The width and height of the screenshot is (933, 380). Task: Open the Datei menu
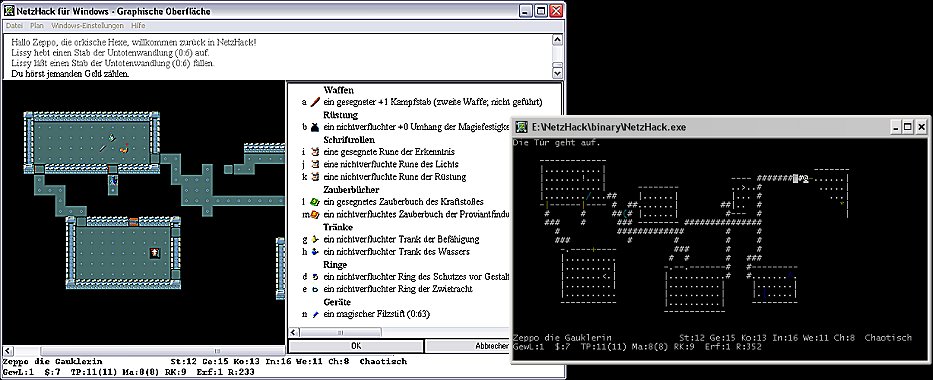pos(14,26)
